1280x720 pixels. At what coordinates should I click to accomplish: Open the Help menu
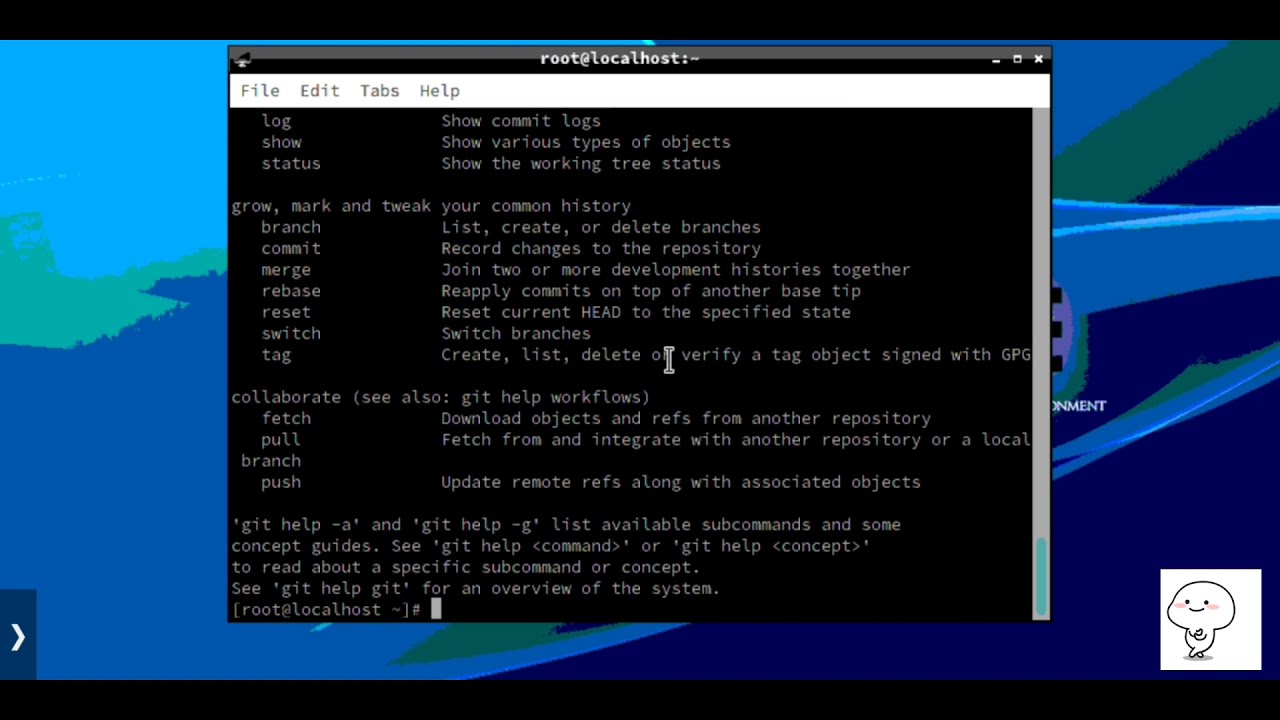(x=440, y=91)
